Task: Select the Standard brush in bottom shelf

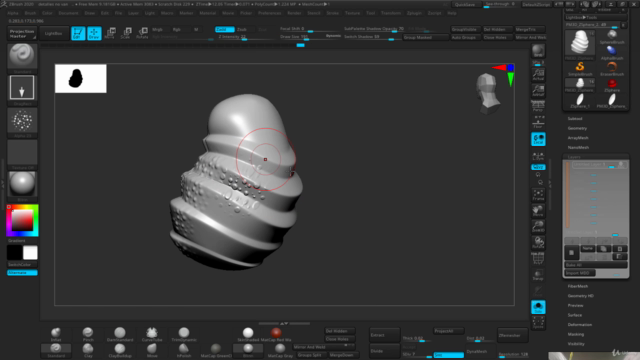Action: pos(56,350)
